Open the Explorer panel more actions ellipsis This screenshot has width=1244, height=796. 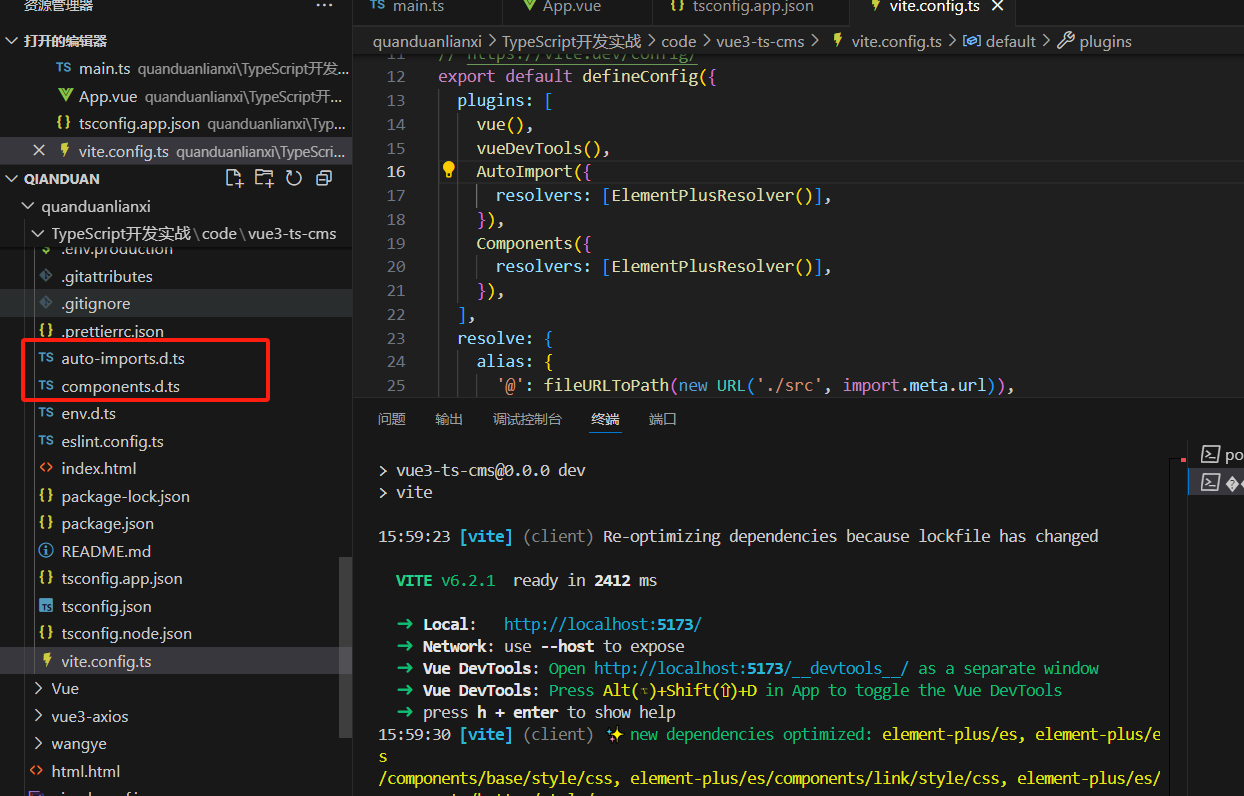324,6
